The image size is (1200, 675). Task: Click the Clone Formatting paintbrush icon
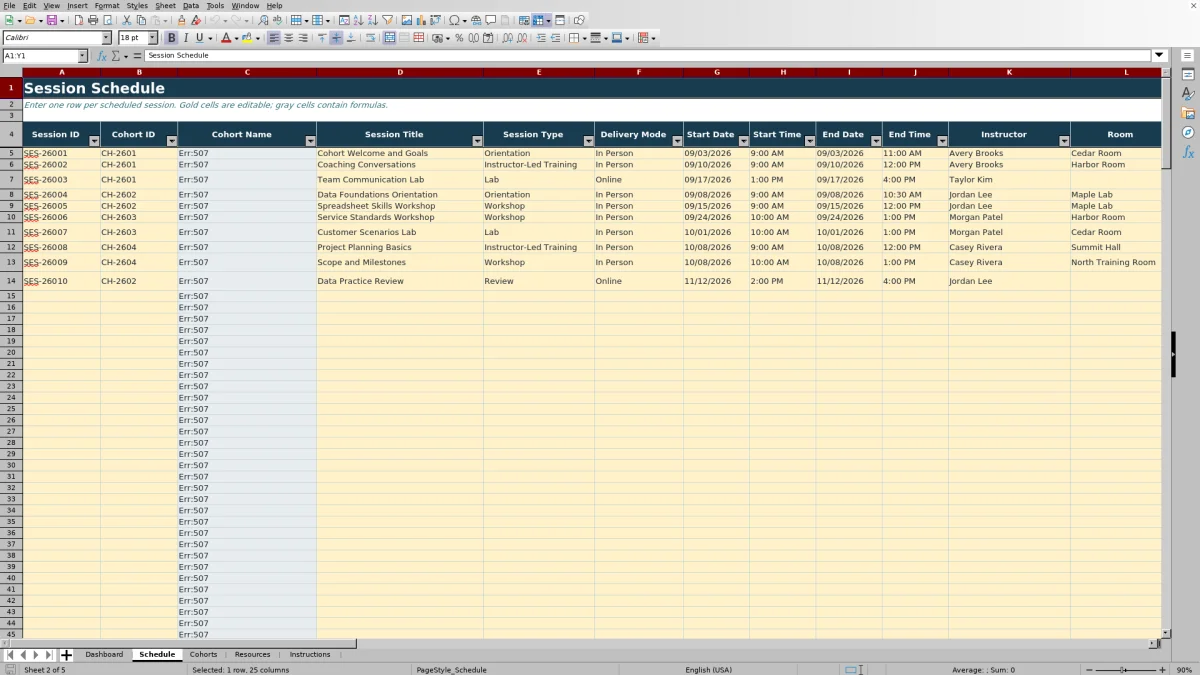(181, 20)
